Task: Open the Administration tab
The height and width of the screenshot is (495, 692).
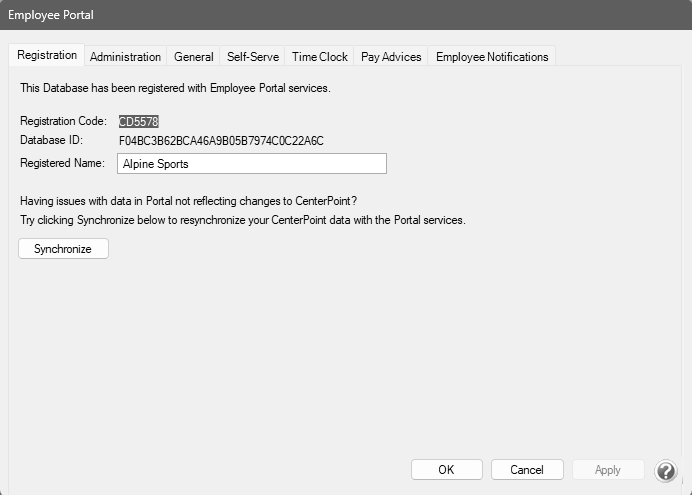Action: pyautogui.click(x=125, y=57)
